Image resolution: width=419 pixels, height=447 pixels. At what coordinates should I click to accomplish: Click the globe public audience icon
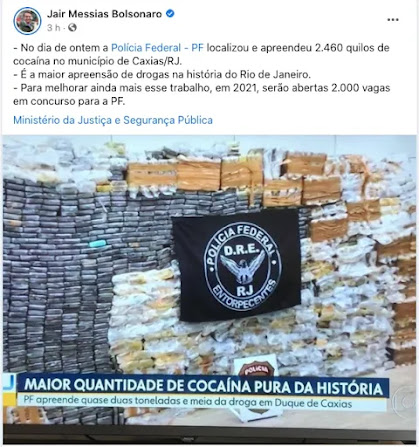[72, 28]
